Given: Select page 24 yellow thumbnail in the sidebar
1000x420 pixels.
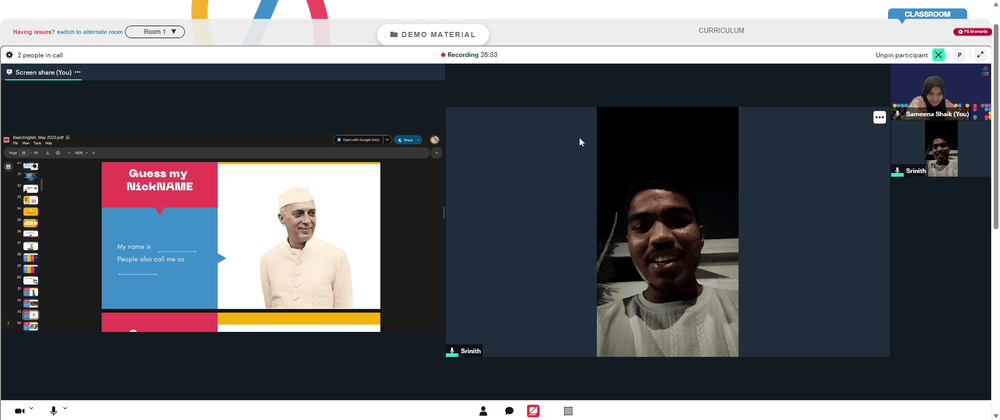Looking at the screenshot, I should pos(31,212).
